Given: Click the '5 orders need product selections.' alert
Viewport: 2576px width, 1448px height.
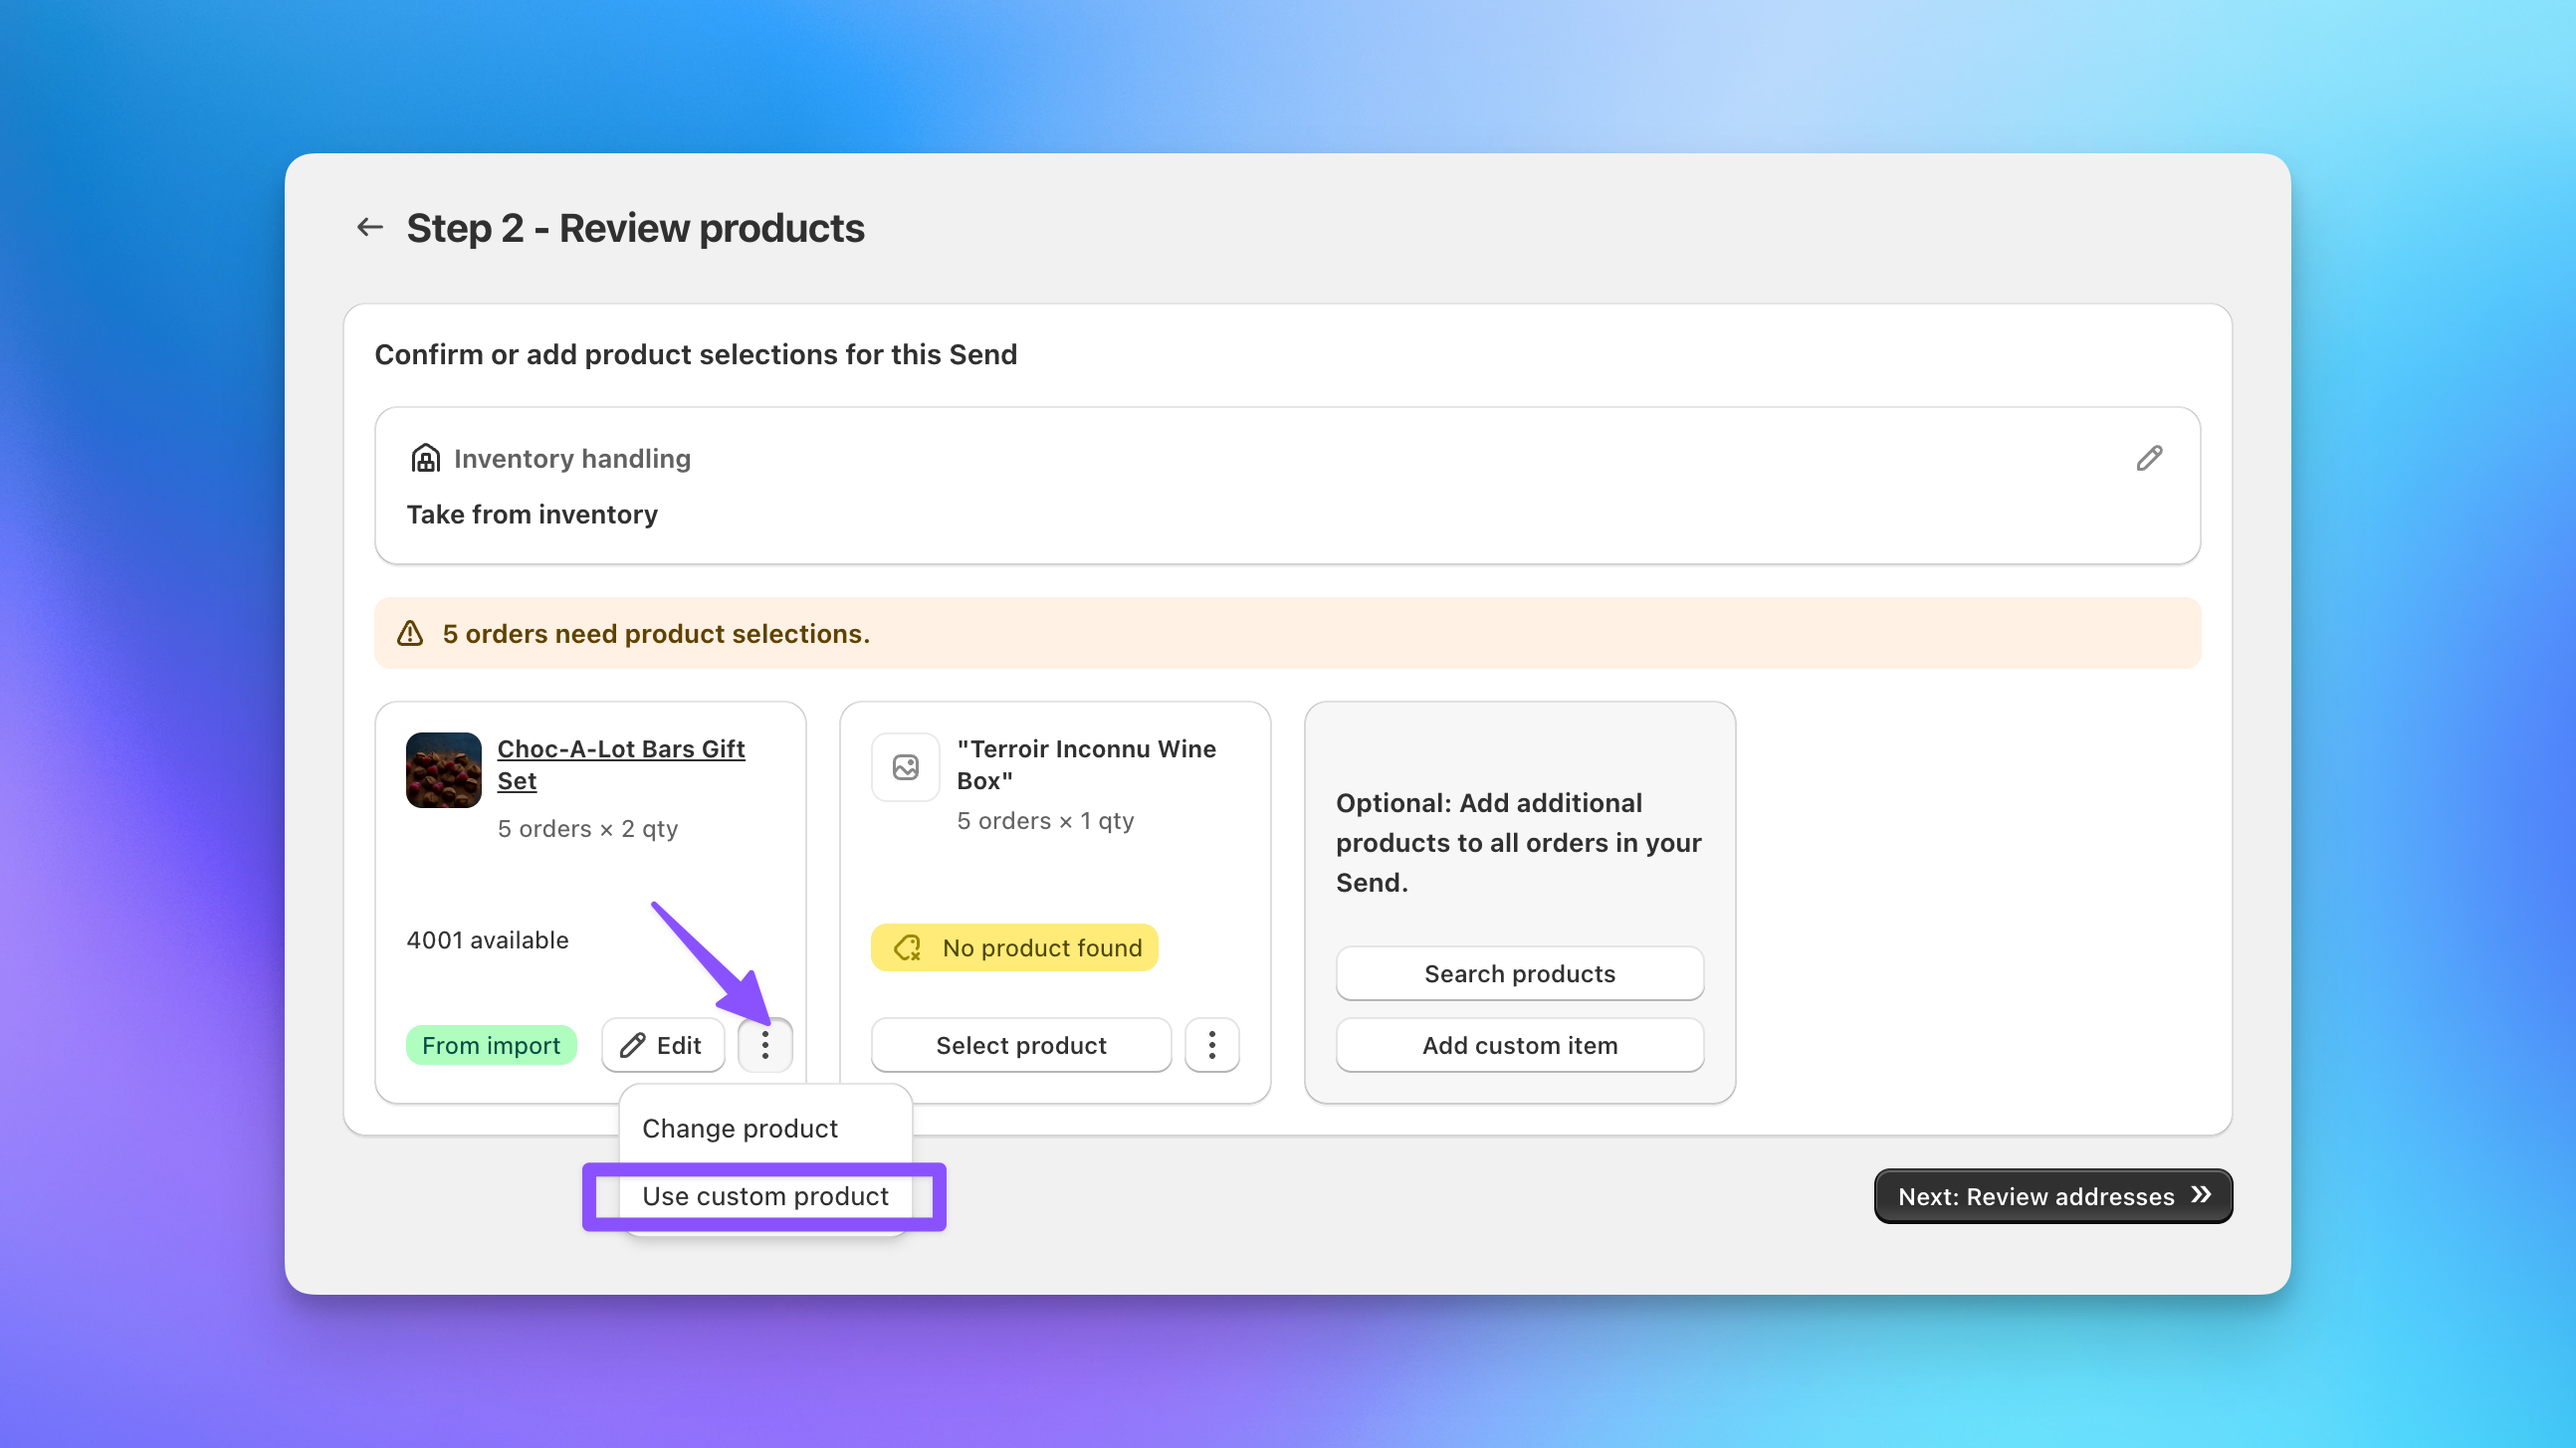Looking at the screenshot, I should click(1287, 633).
